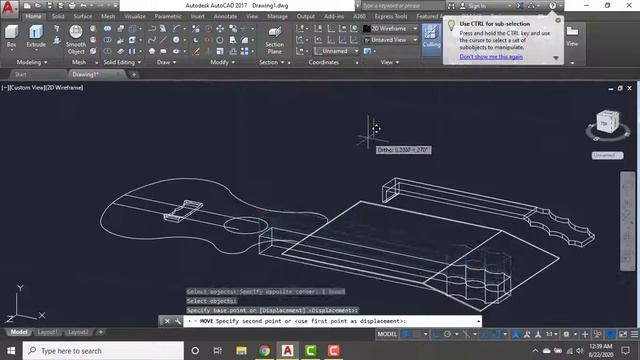Select the Box solid tool
Image resolution: width=640 pixels, height=360 pixels.
point(11,37)
